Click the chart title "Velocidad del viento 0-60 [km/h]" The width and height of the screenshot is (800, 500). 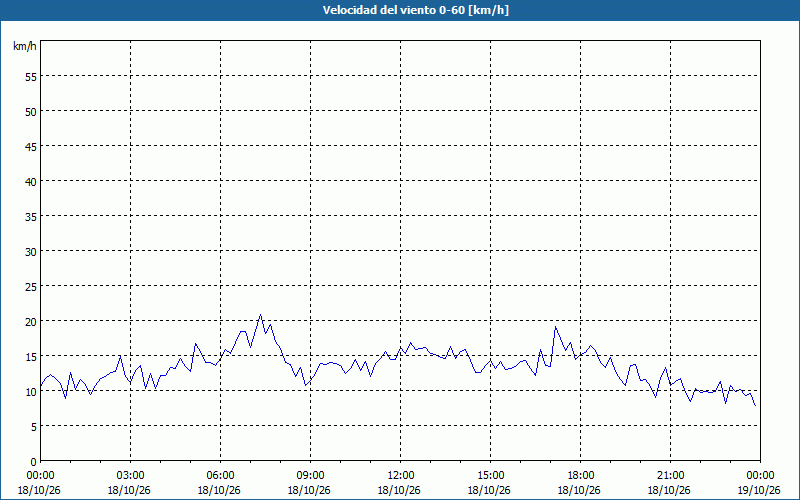click(416, 10)
